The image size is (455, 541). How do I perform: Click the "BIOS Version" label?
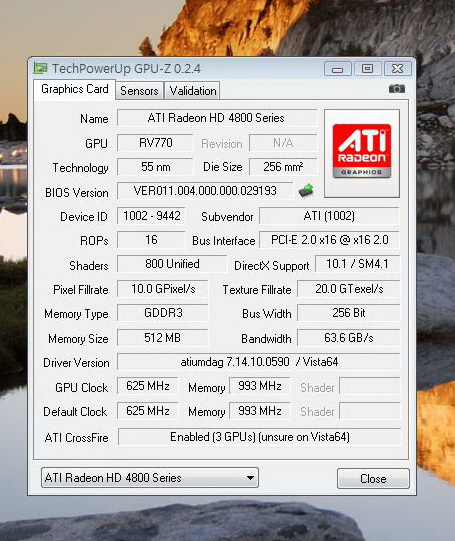pyautogui.click(x=77, y=193)
